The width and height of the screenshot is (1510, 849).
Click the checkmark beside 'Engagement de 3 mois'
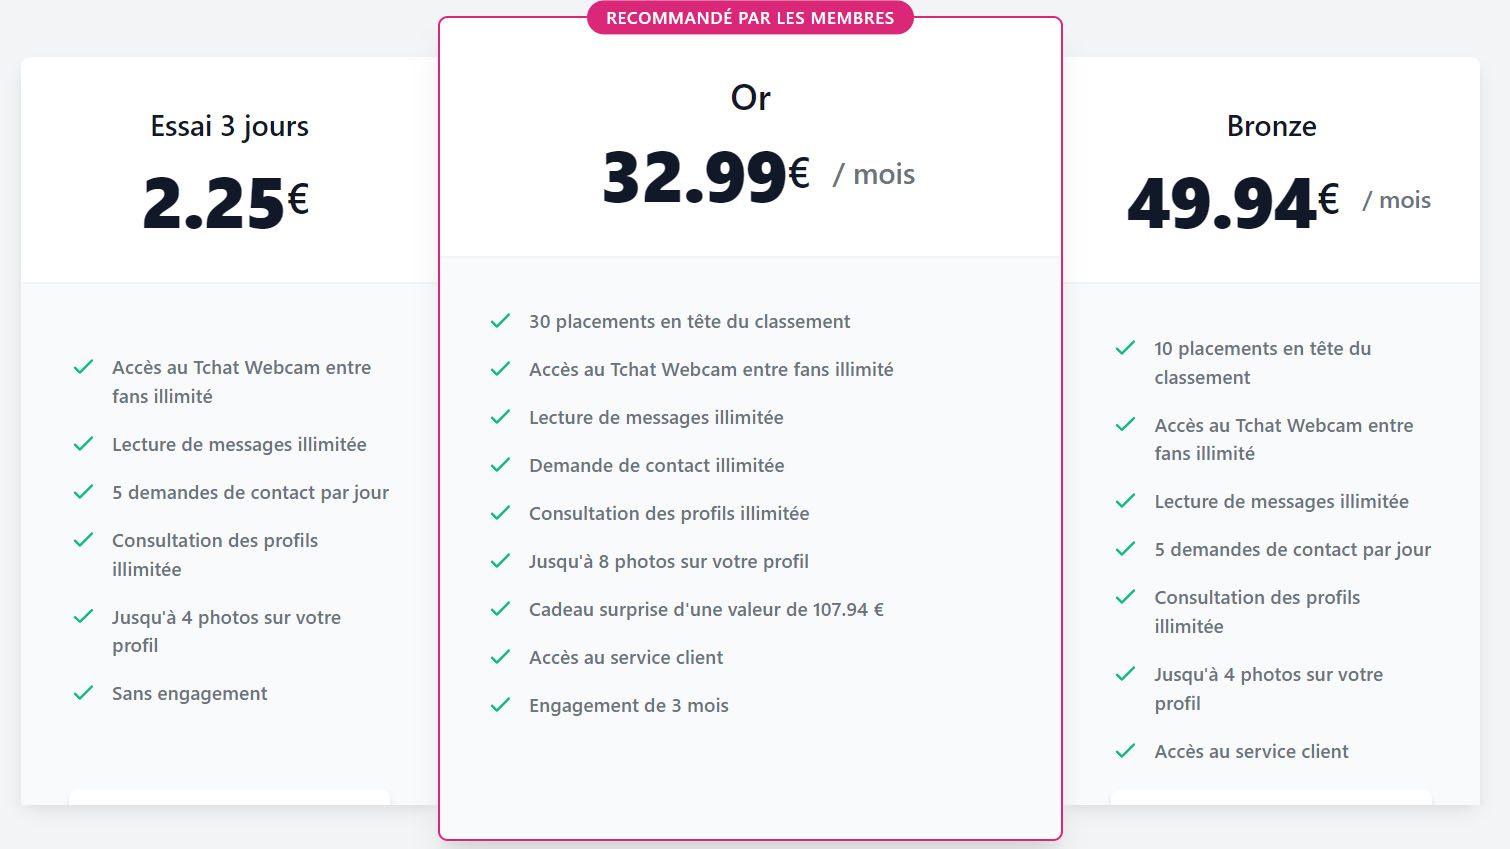[x=500, y=705]
